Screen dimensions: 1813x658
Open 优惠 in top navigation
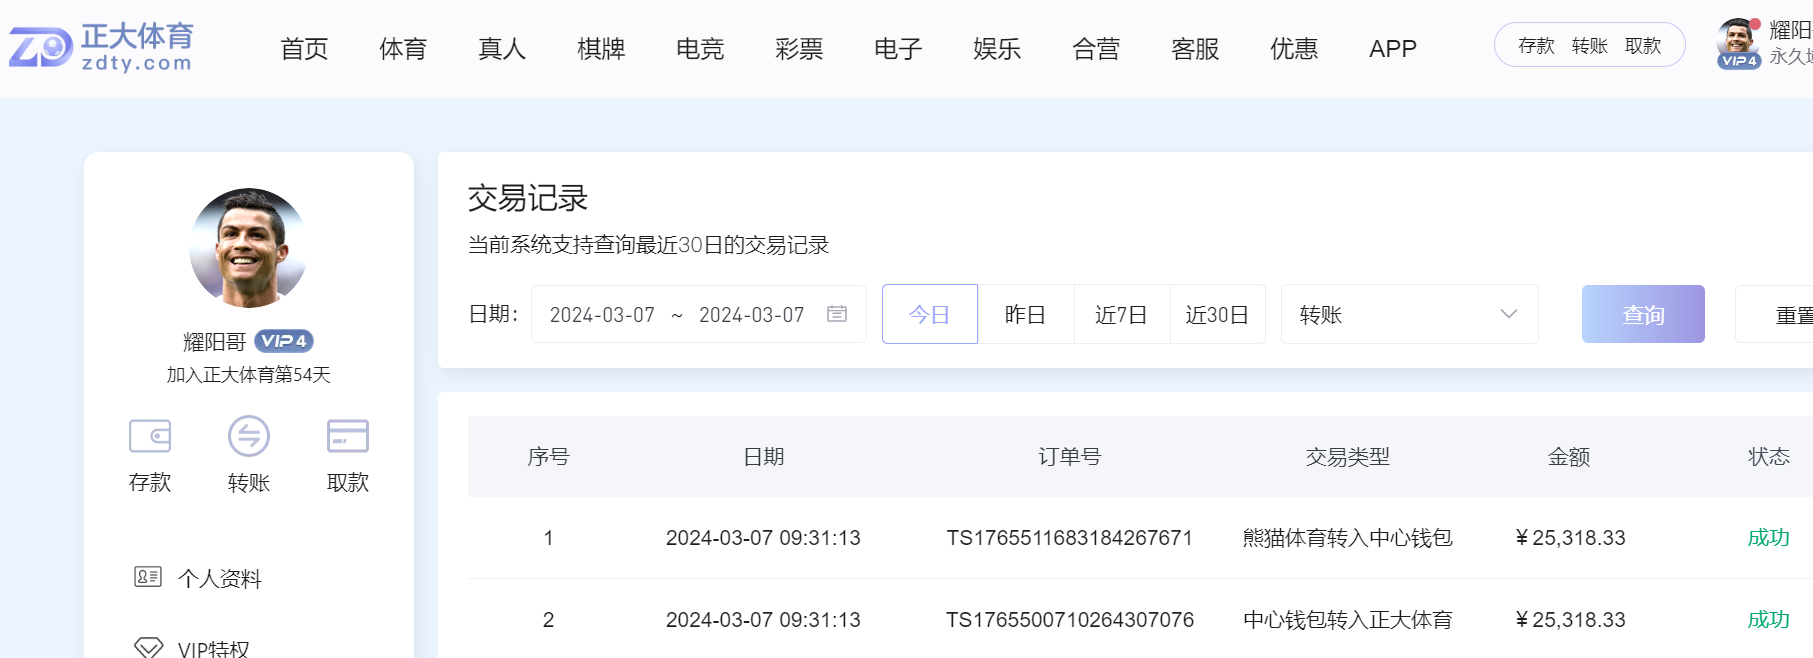click(1294, 49)
